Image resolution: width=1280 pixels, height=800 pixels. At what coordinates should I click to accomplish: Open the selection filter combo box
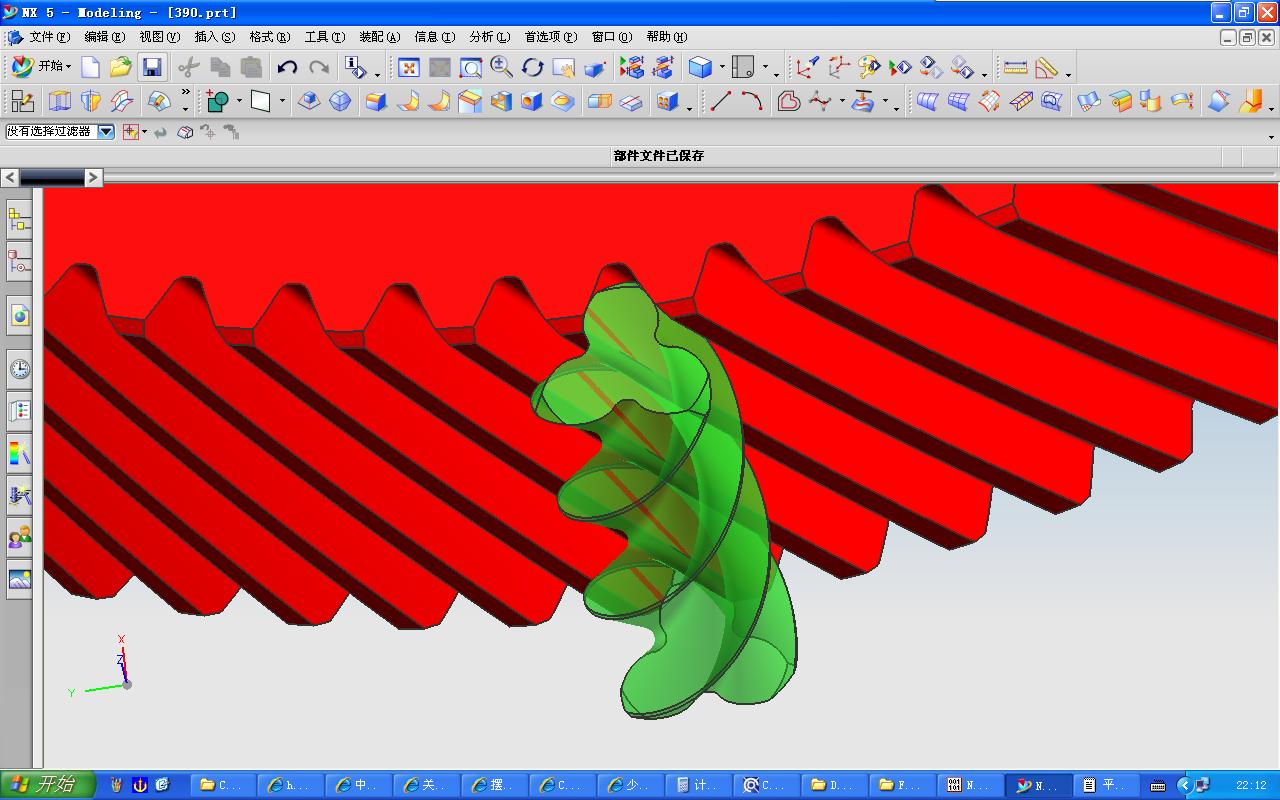[x=60, y=131]
